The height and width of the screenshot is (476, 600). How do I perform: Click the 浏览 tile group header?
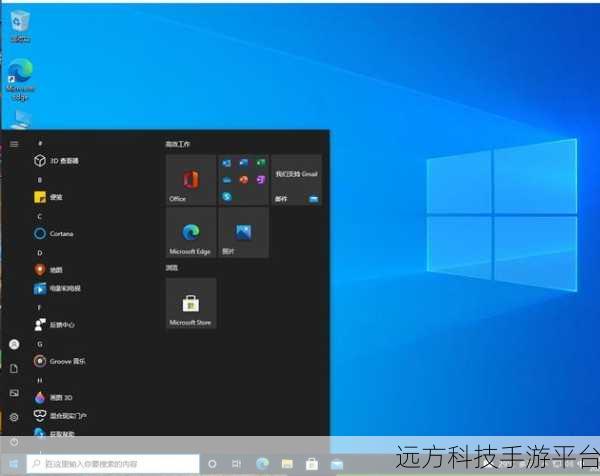(171, 267)
